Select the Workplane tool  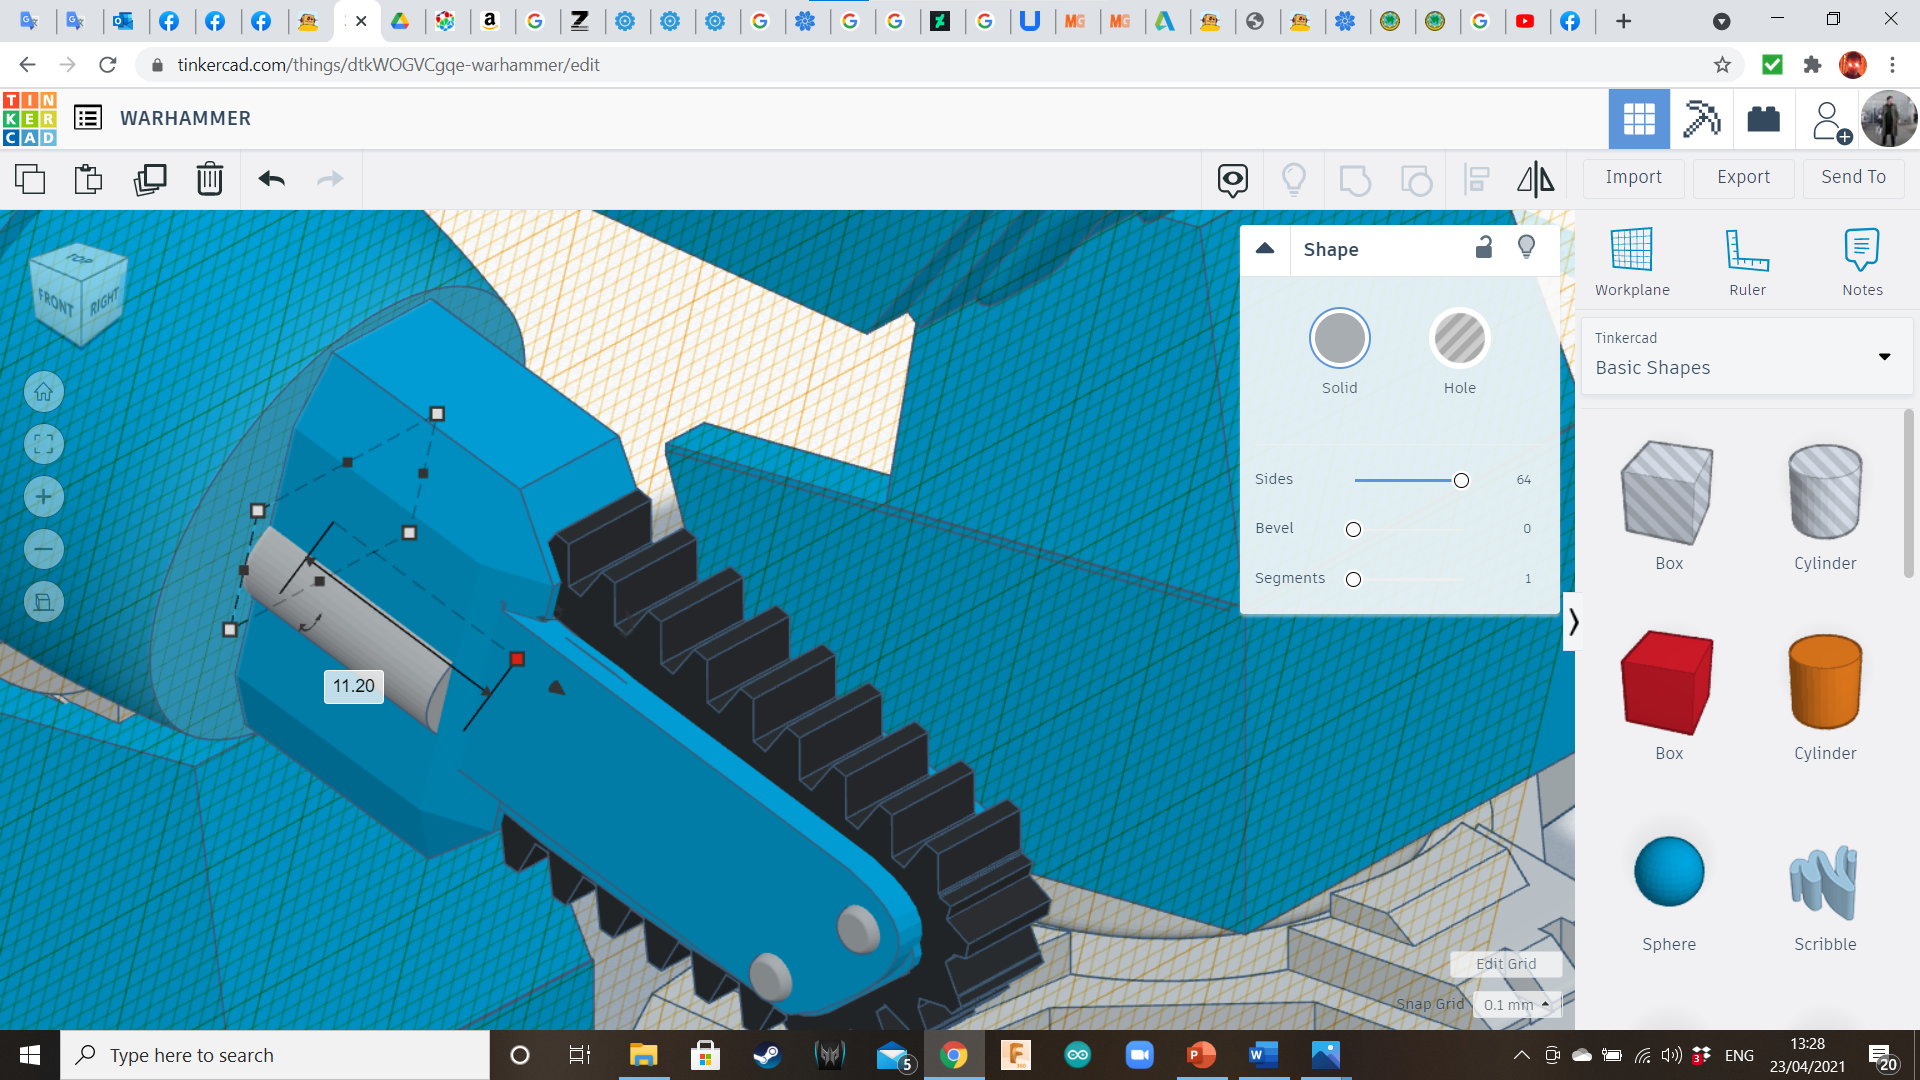pyautogui.click(x=1631, y=261)
